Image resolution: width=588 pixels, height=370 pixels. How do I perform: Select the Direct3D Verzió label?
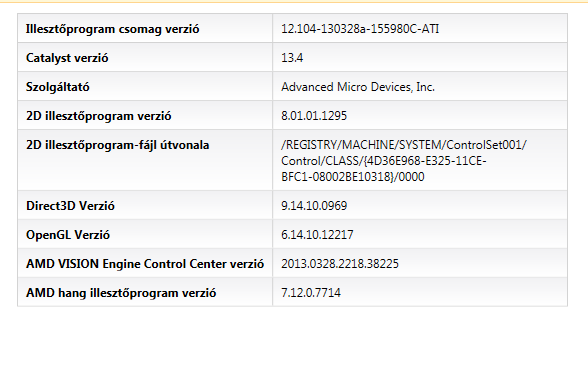[x=70, y=206]
